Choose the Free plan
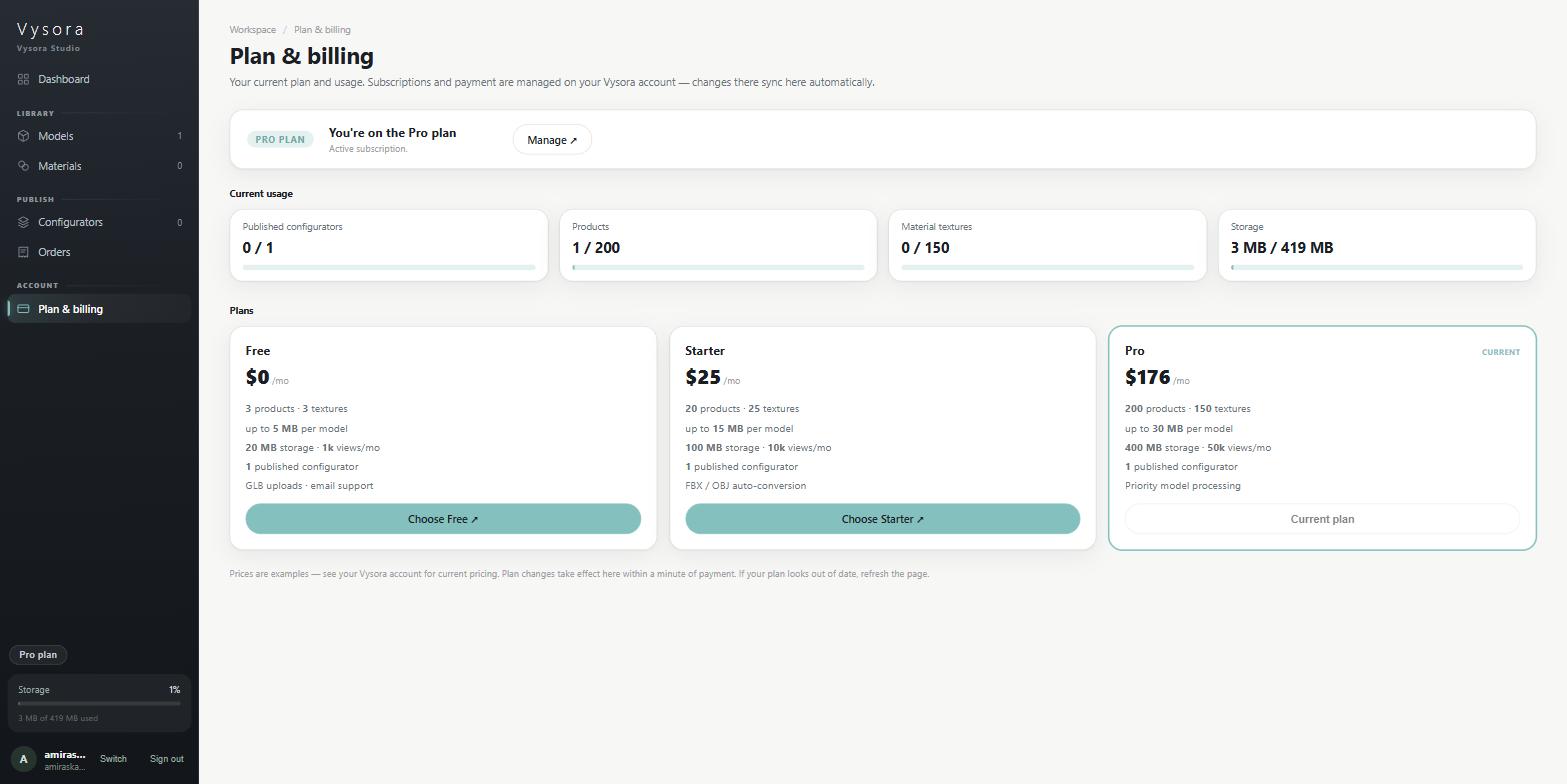This screenshot has height=784, width=1567. tap(443, 519)
